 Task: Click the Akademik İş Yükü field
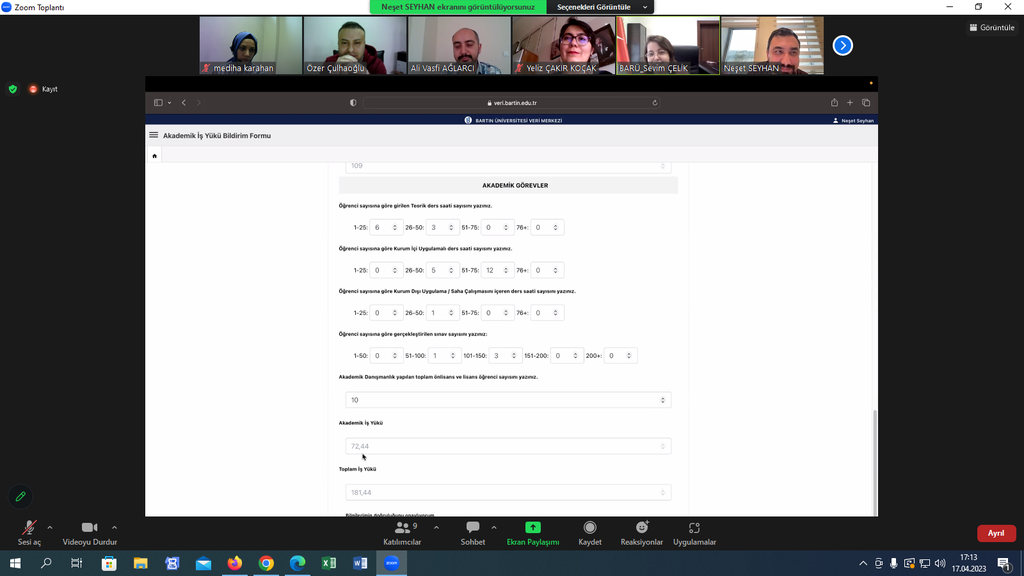tap(508, 446)
